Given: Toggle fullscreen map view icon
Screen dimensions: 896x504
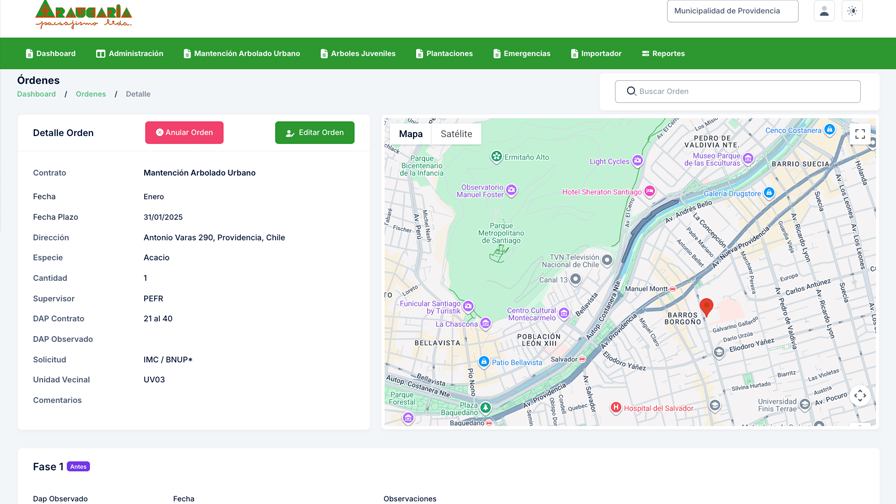Looking at the screenshot, I should pyautogui.click(x=859, y=135).
